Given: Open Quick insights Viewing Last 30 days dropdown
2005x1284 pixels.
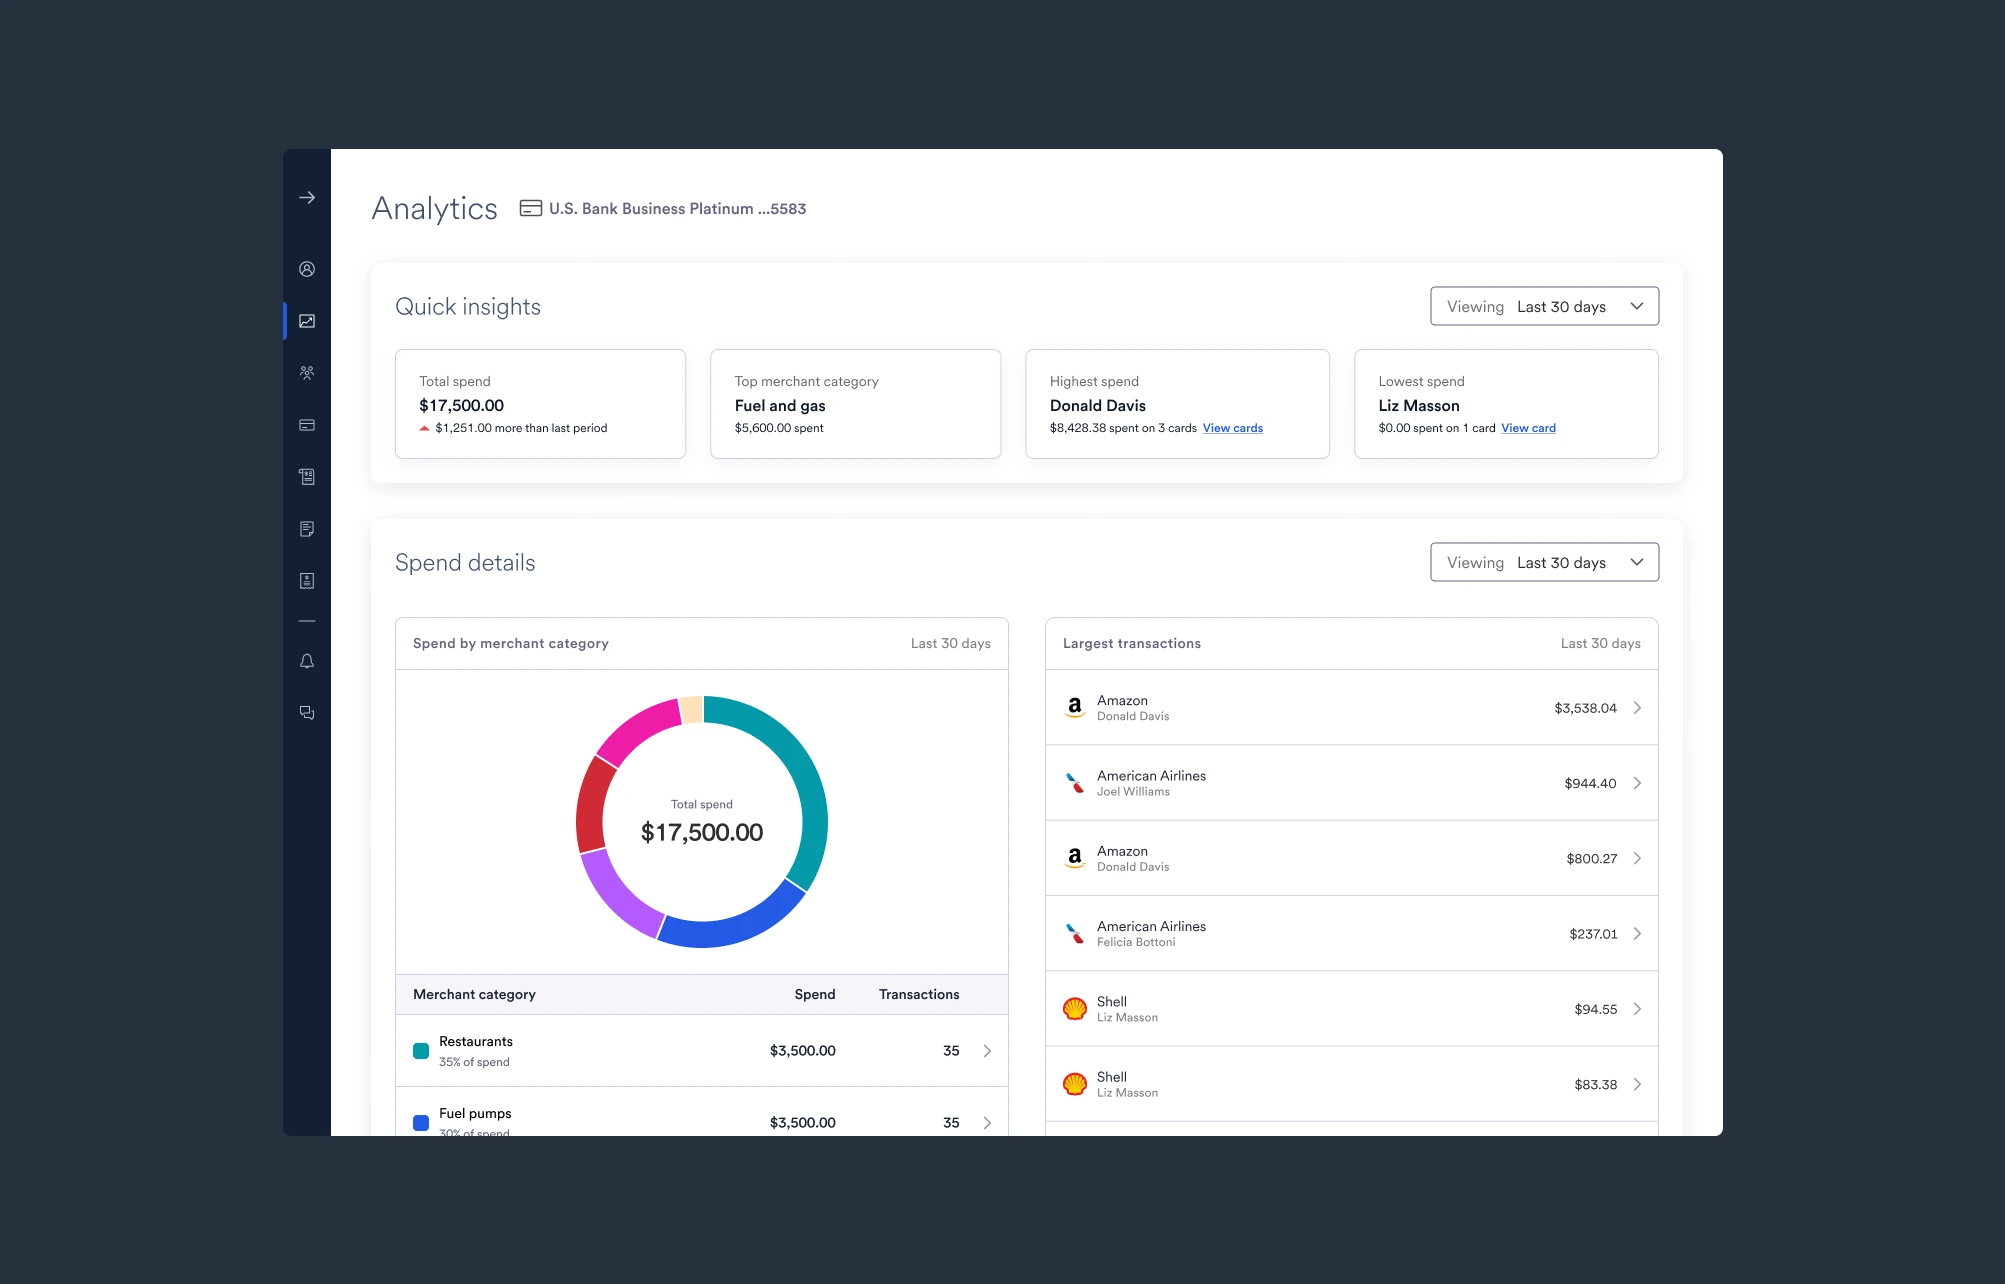Looking at the screenshot, I should coord(1544,306).
